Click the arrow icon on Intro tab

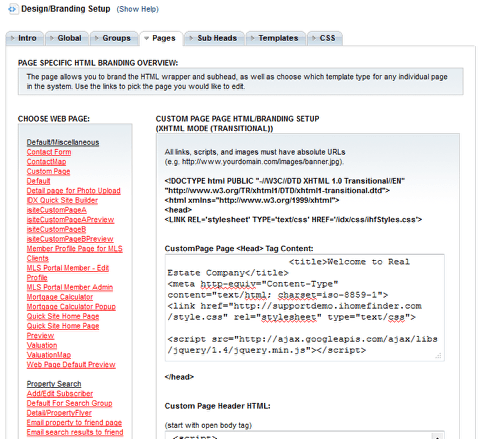[13, 38]
